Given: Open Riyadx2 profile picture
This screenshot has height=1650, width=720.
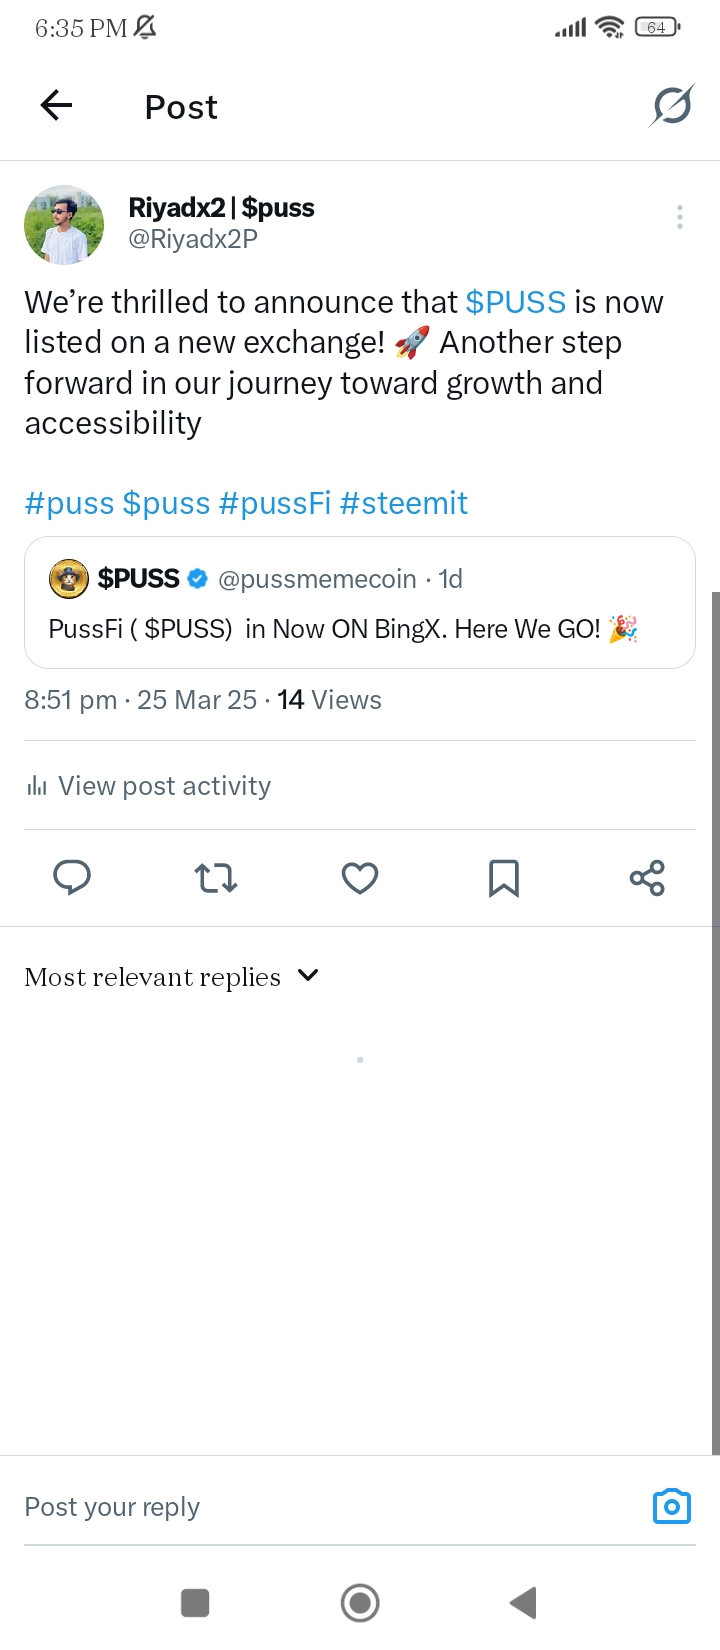Looking at the screenshot, I should coord(64,224).
